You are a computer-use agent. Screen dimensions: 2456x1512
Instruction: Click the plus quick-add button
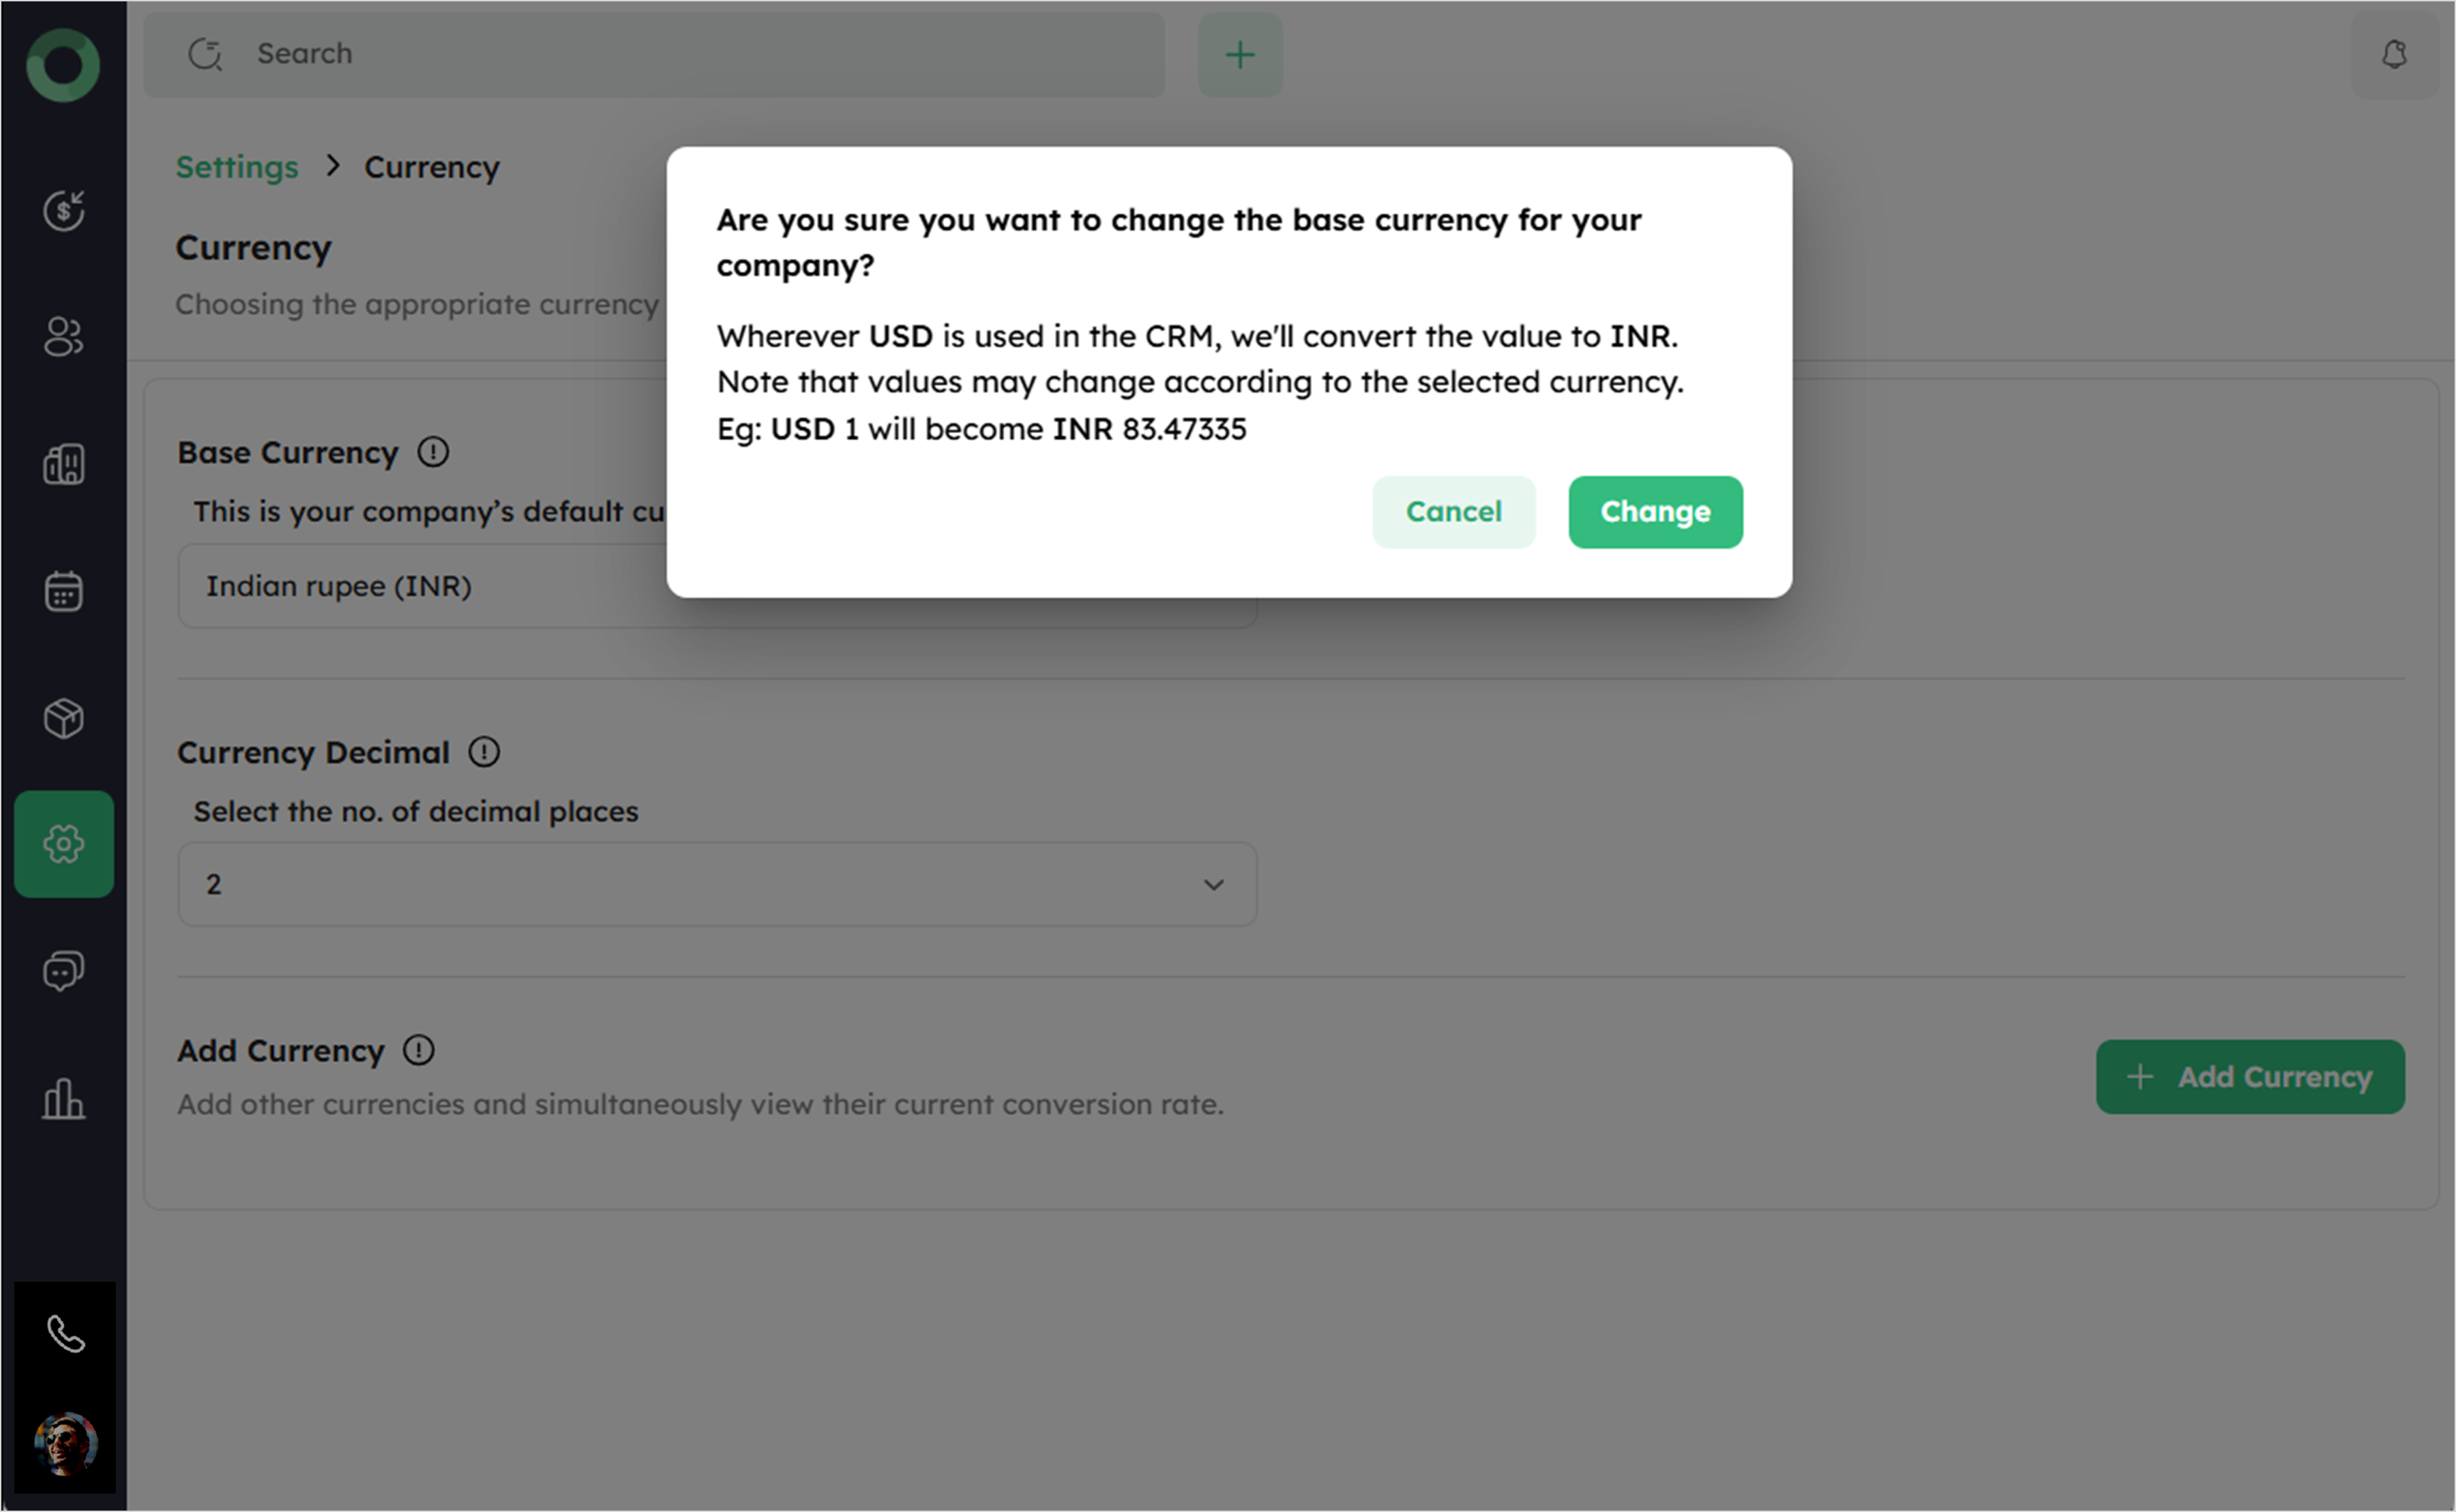(1240, 54)
